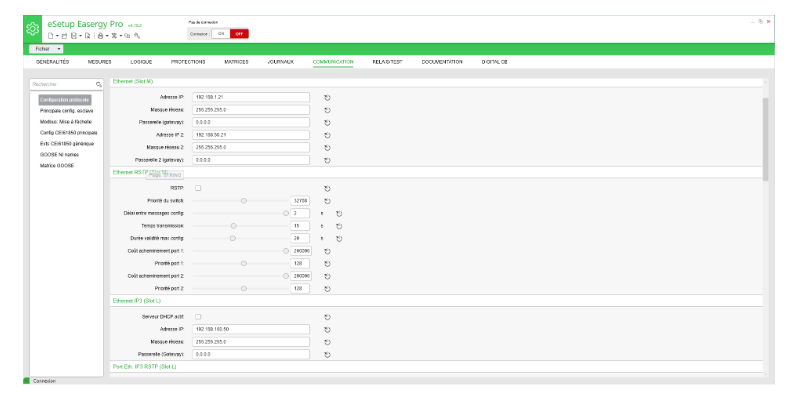Switch connection toggle to ON
The width and height of the screenshot is (796, 396).
221,34
